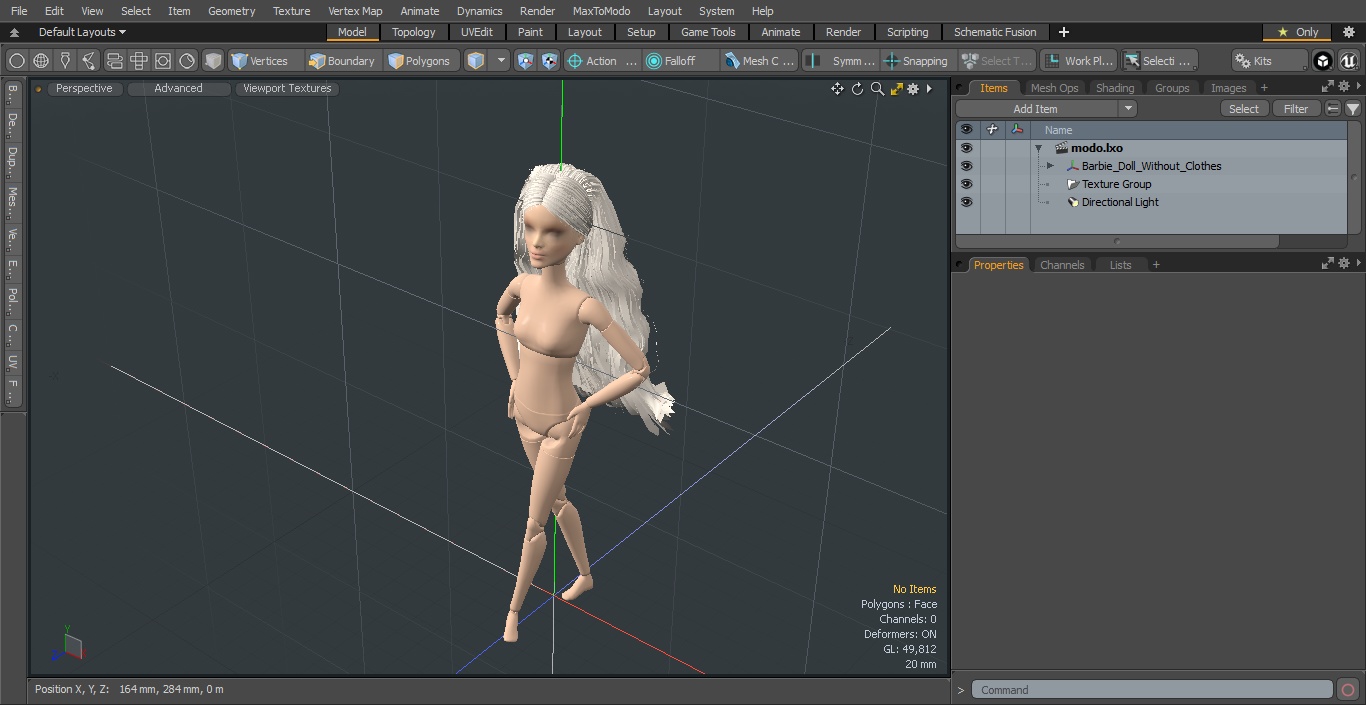1366x705 pixels.
Task: Switch to Boundary selection mode
Action: click(342, 61)
